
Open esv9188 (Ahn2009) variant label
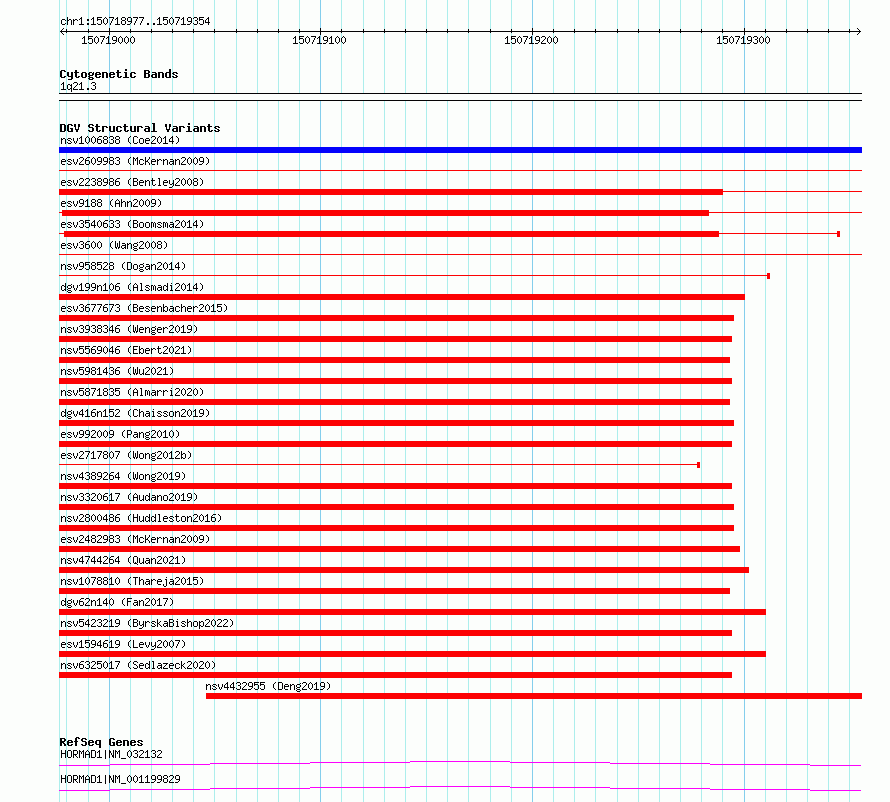tap(111, 203)
